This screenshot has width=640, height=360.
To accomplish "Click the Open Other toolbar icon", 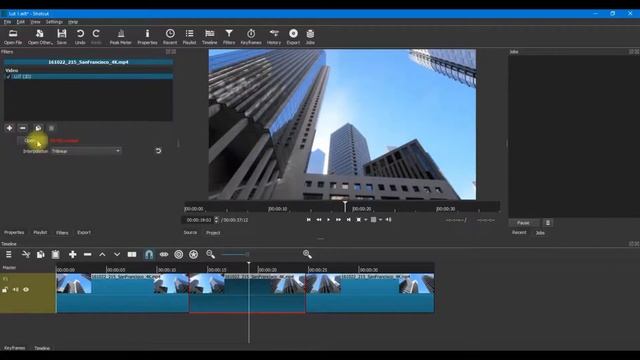I will pos(40,36).
